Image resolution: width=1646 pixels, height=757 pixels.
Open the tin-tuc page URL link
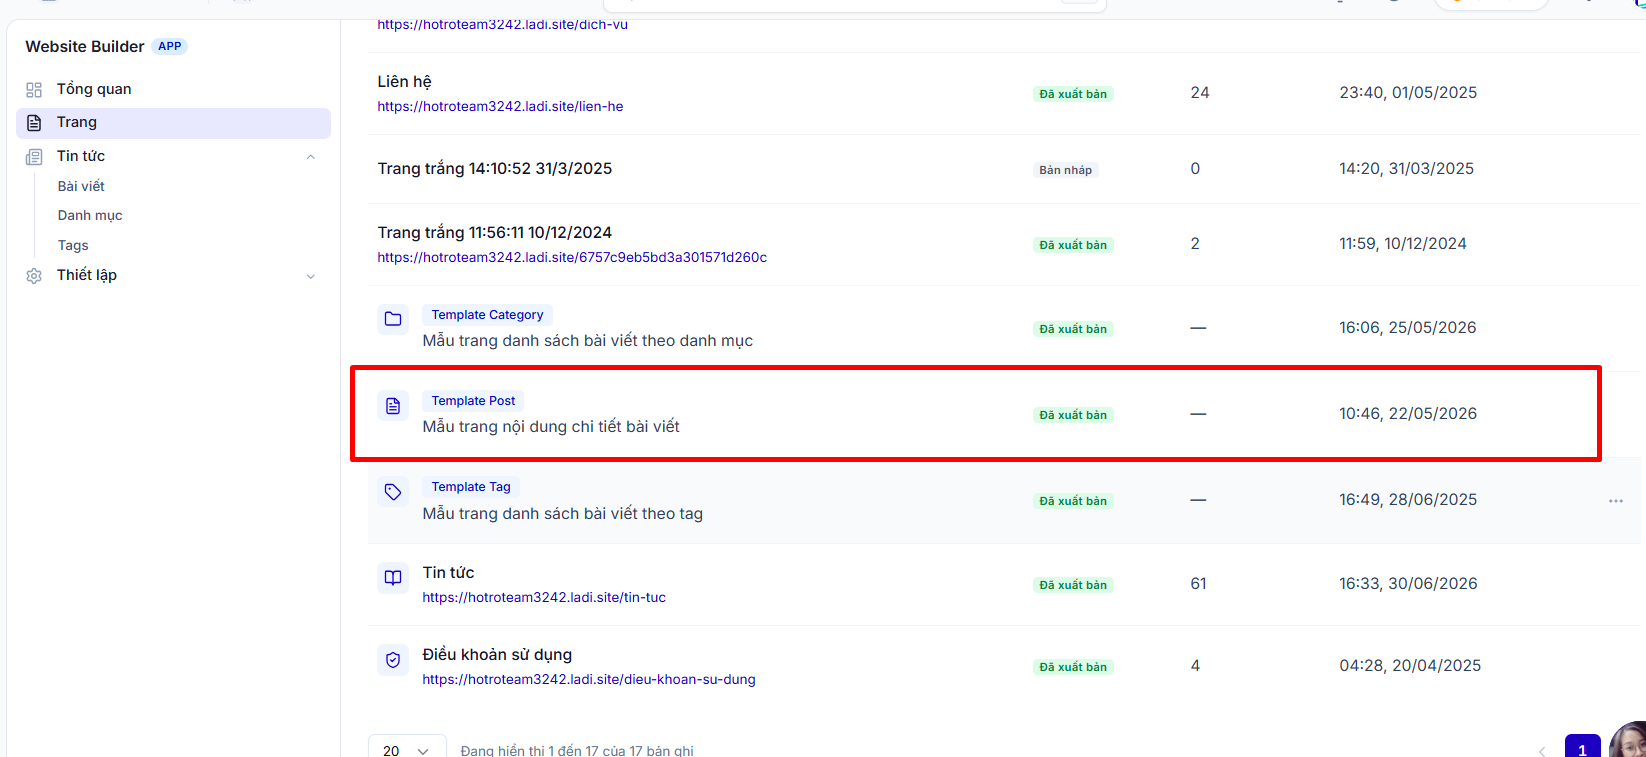pyautogui.click(x=544, y=597)
